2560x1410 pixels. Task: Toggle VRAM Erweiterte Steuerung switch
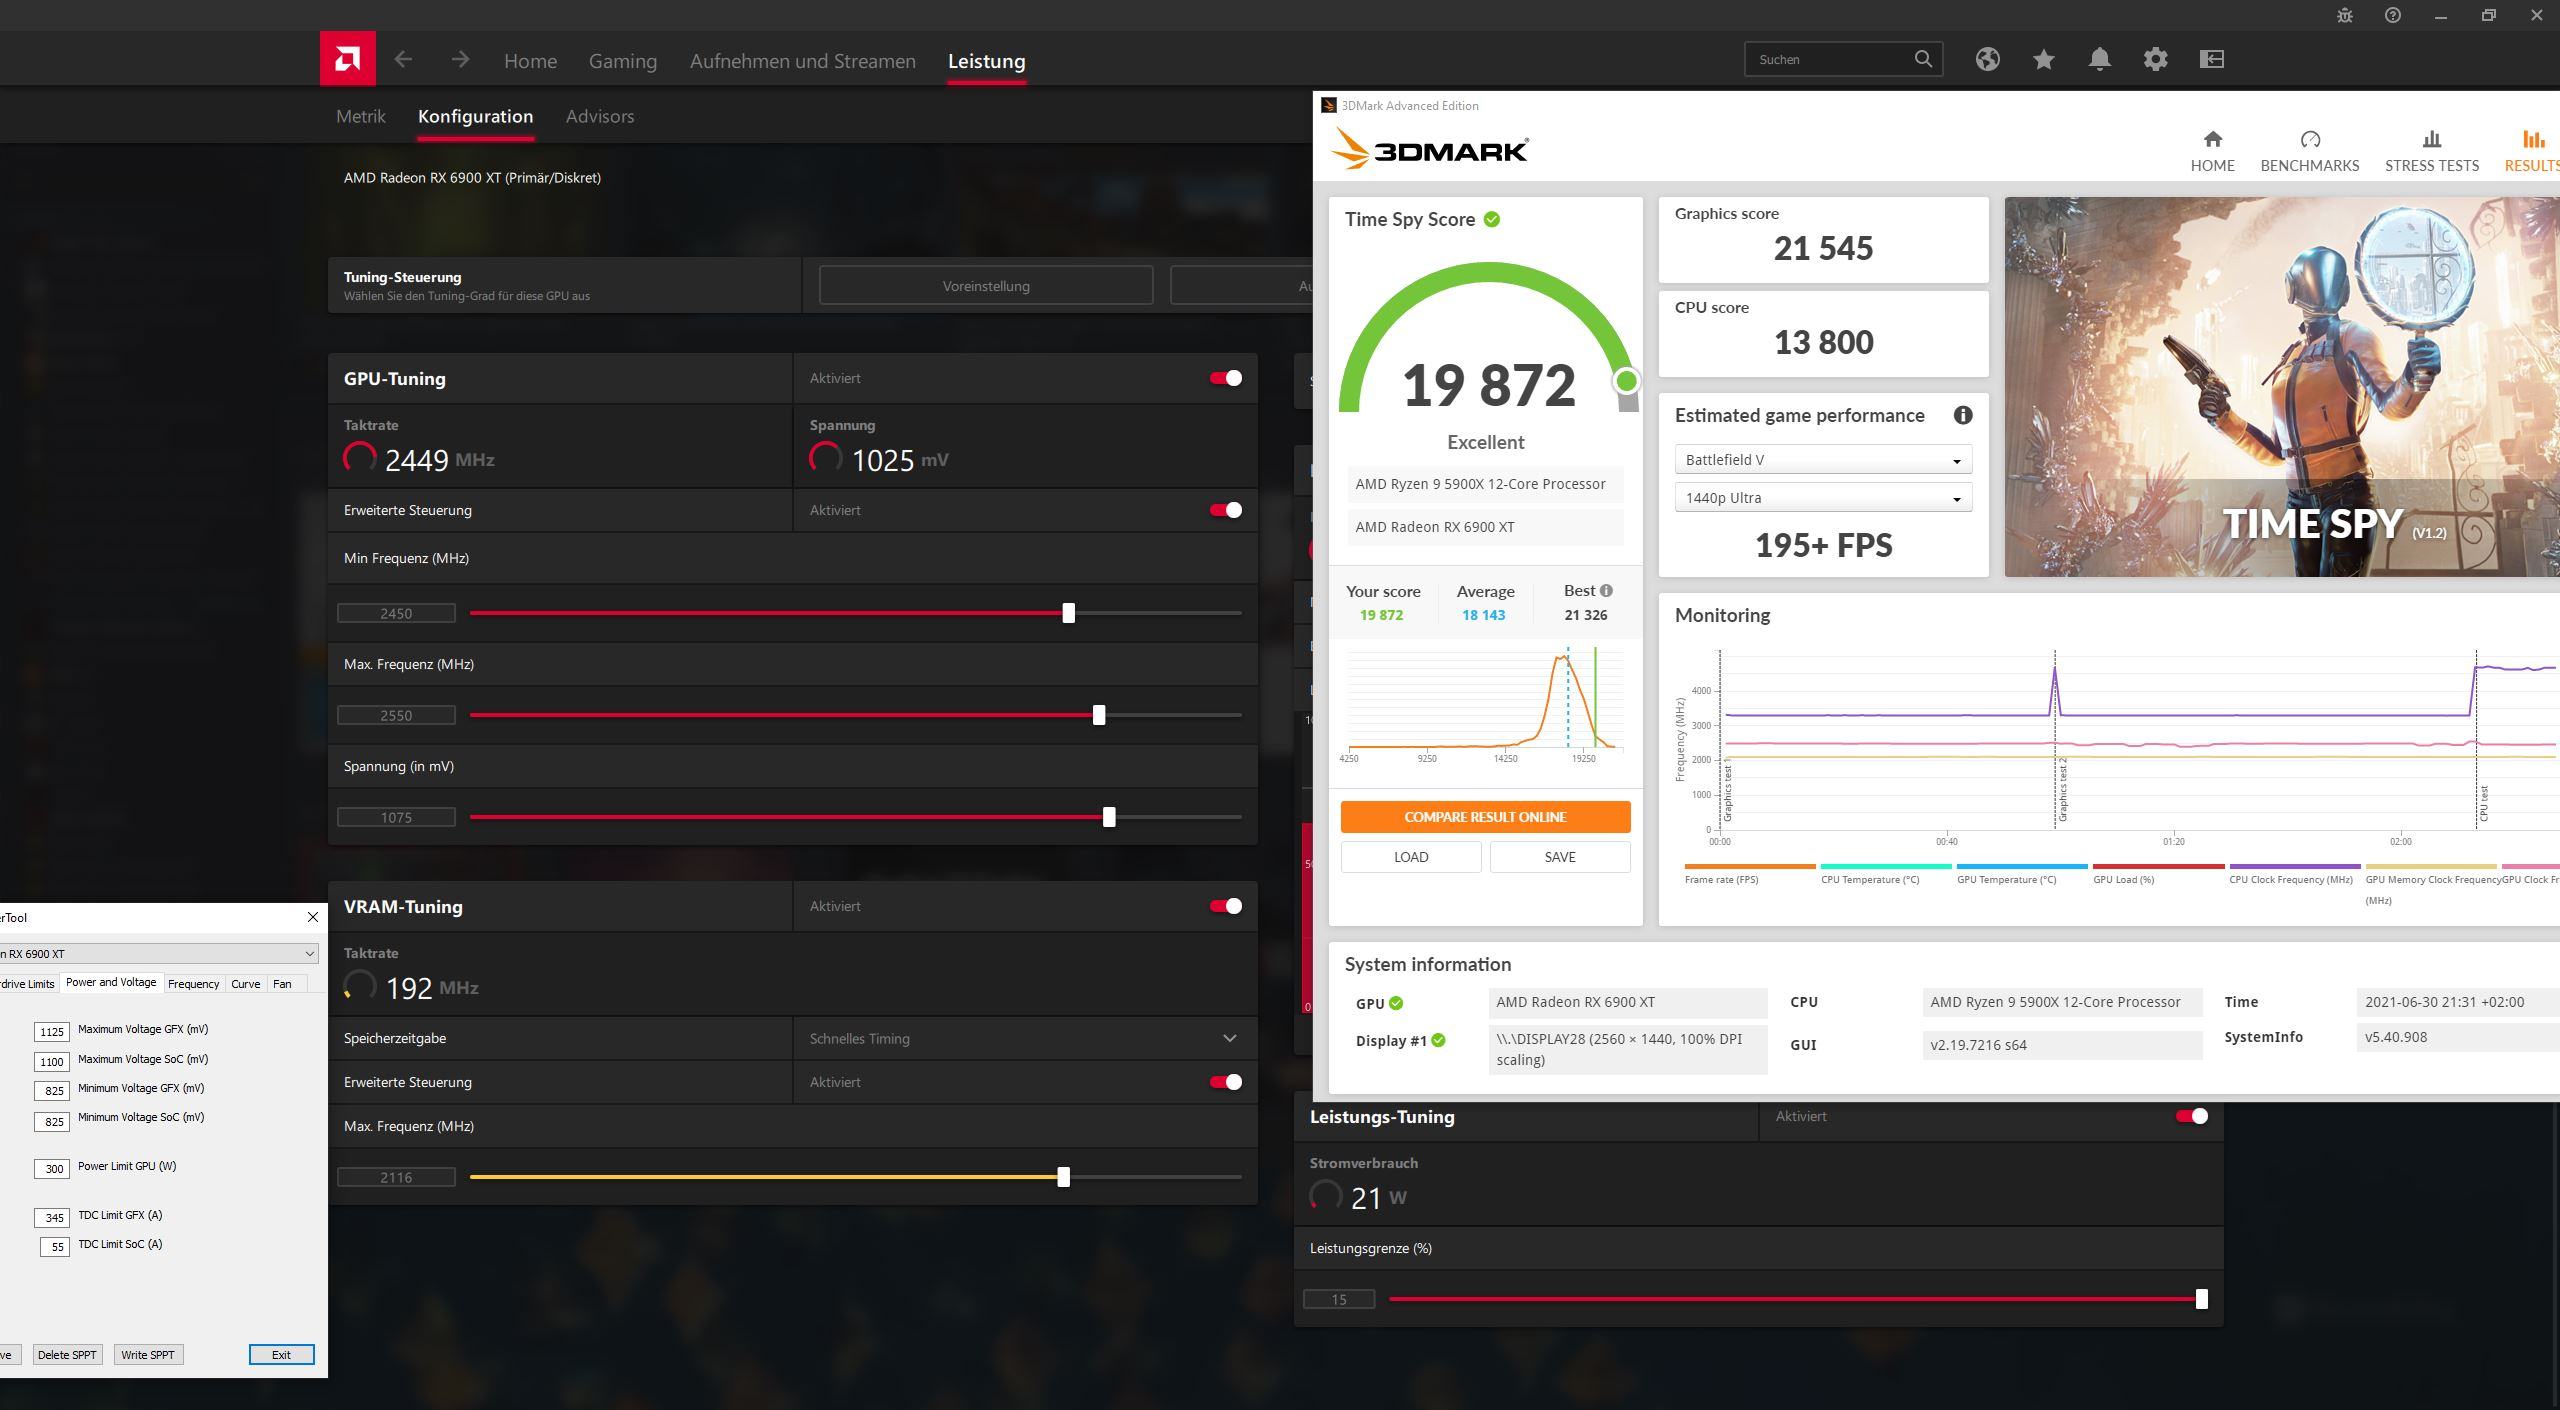click(1226, 1082)
